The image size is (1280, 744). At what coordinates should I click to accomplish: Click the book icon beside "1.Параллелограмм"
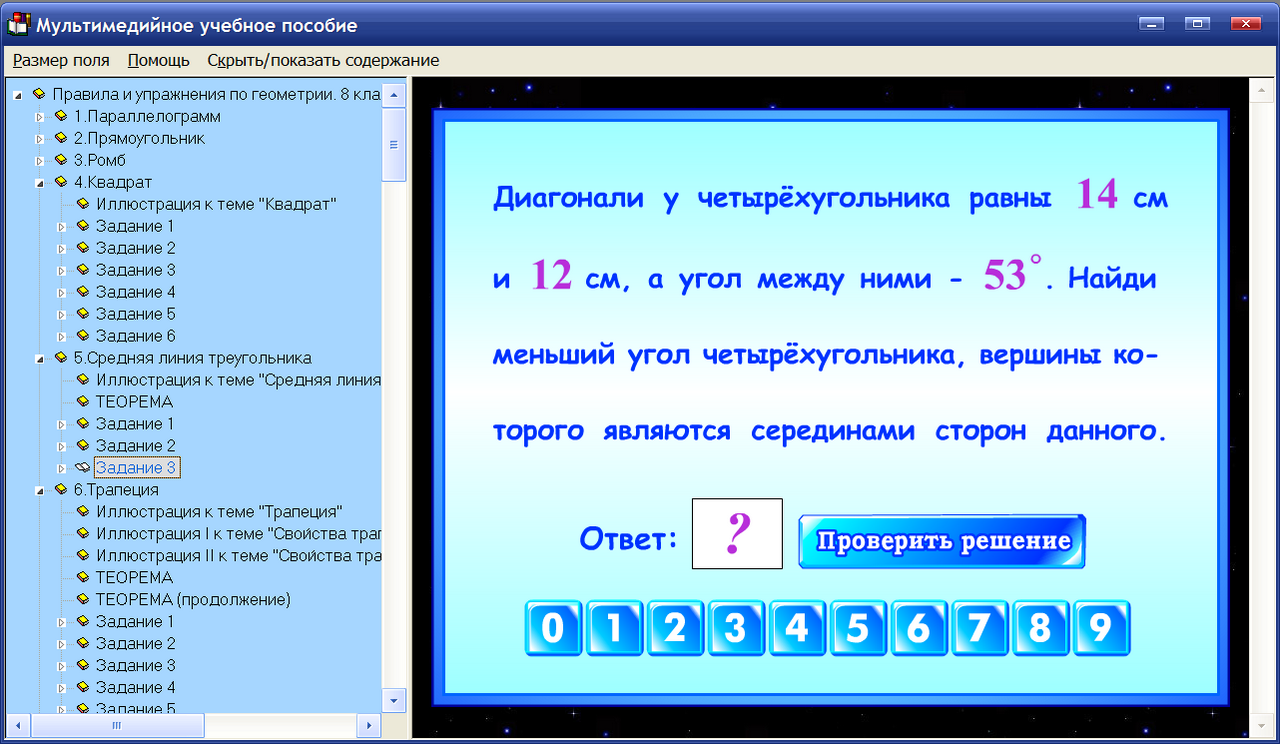(61, 116)
